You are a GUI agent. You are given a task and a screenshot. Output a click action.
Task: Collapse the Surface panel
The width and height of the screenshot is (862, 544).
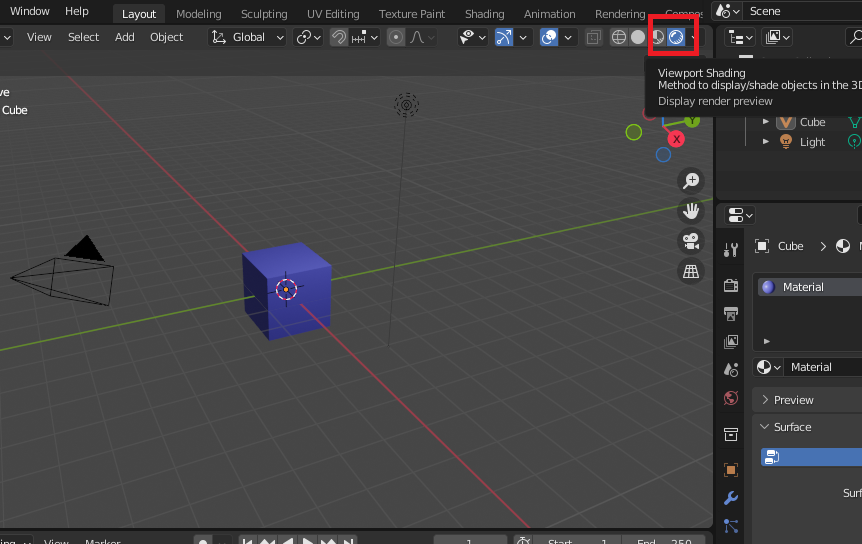coord(764,426)
